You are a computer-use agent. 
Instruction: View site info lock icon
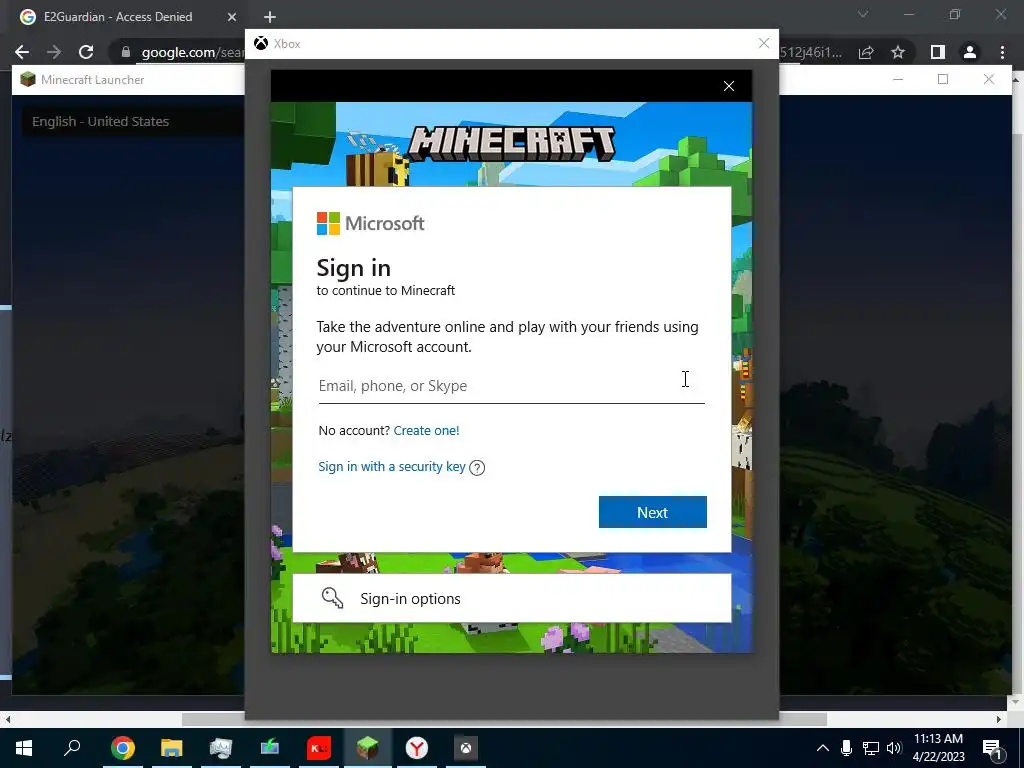click(125, 52)
